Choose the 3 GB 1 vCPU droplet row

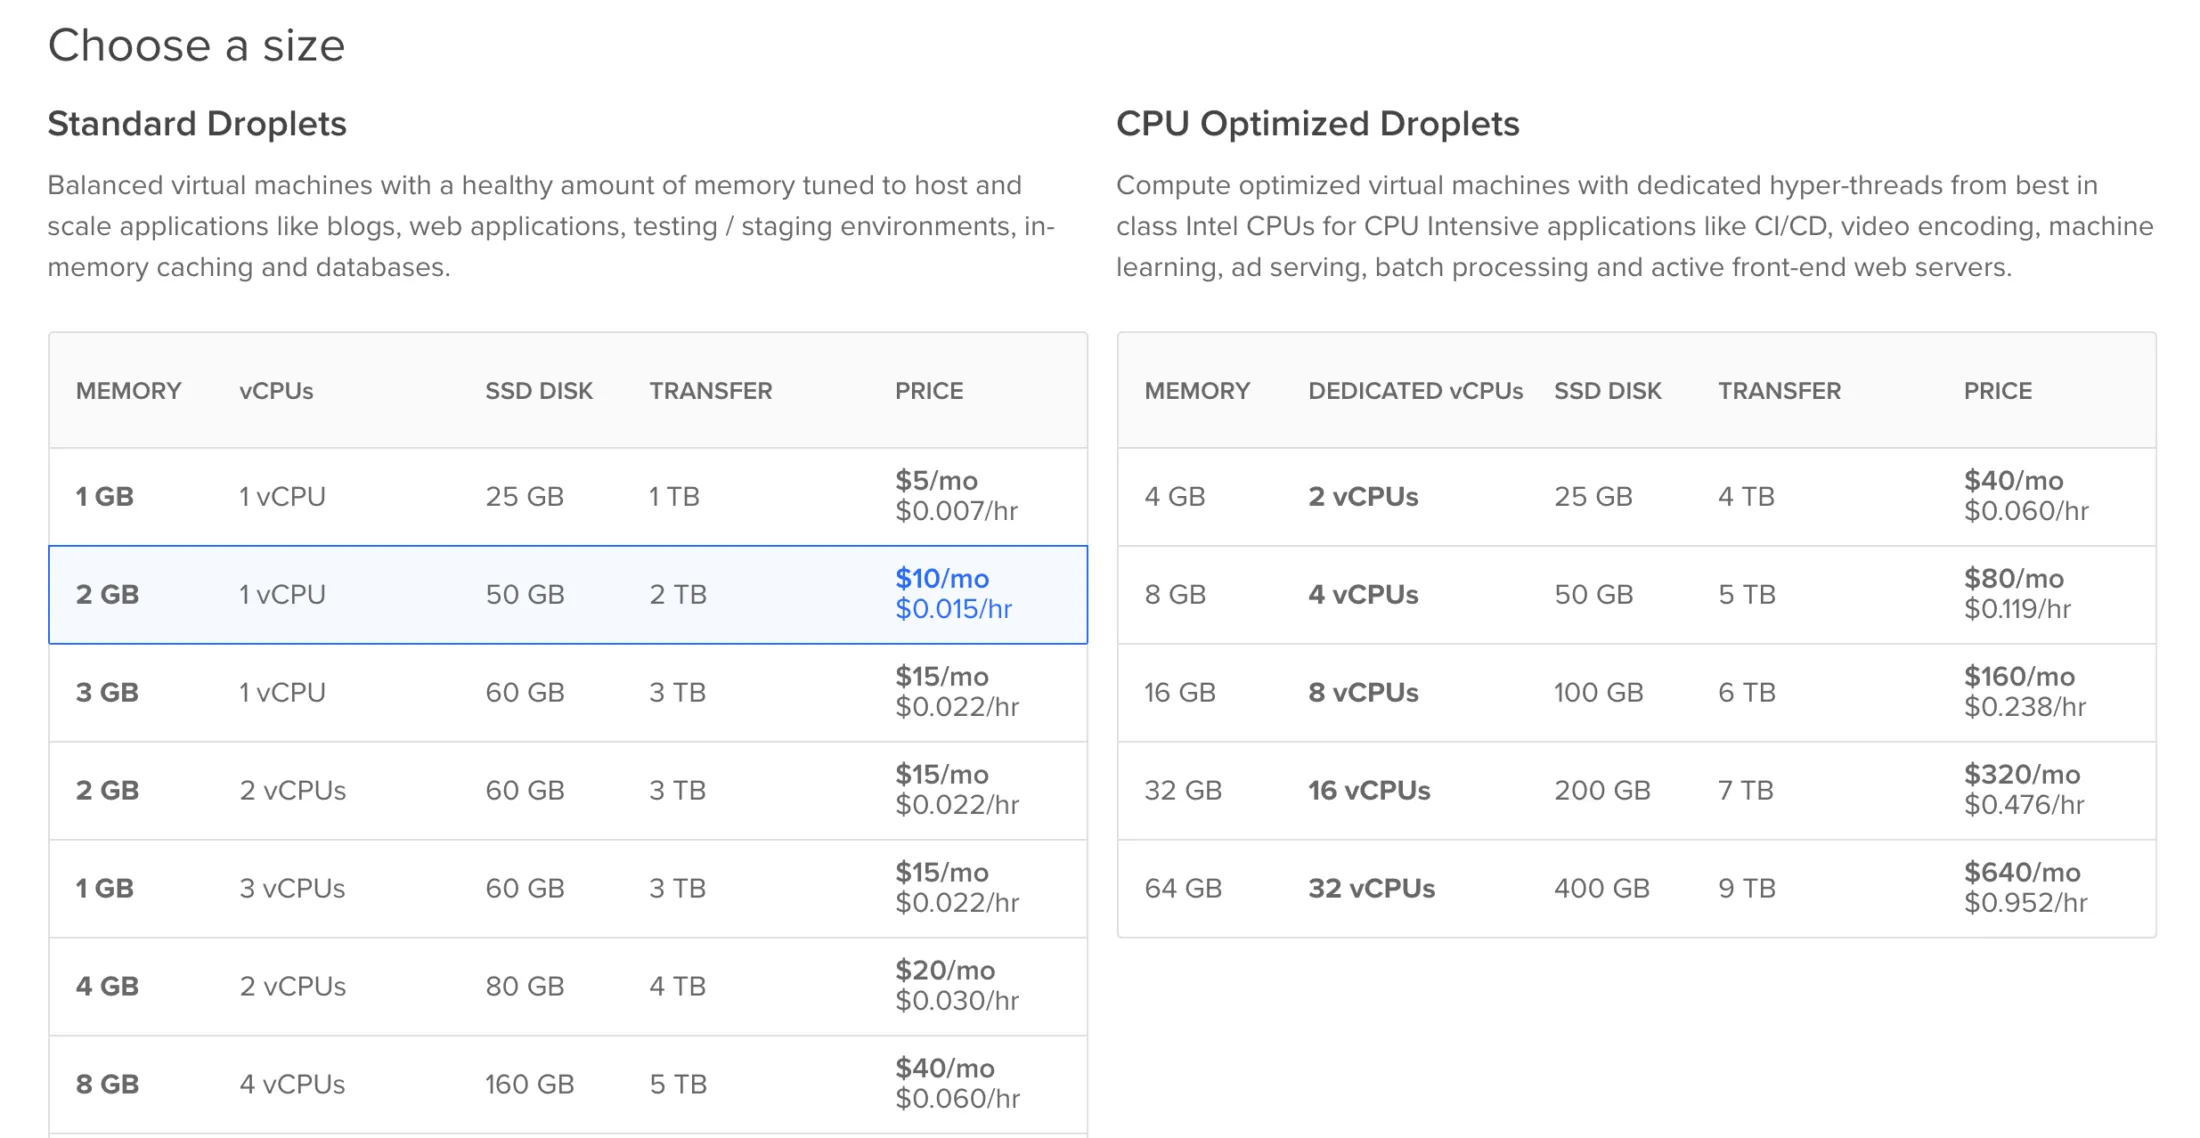[x=567, y=692]
